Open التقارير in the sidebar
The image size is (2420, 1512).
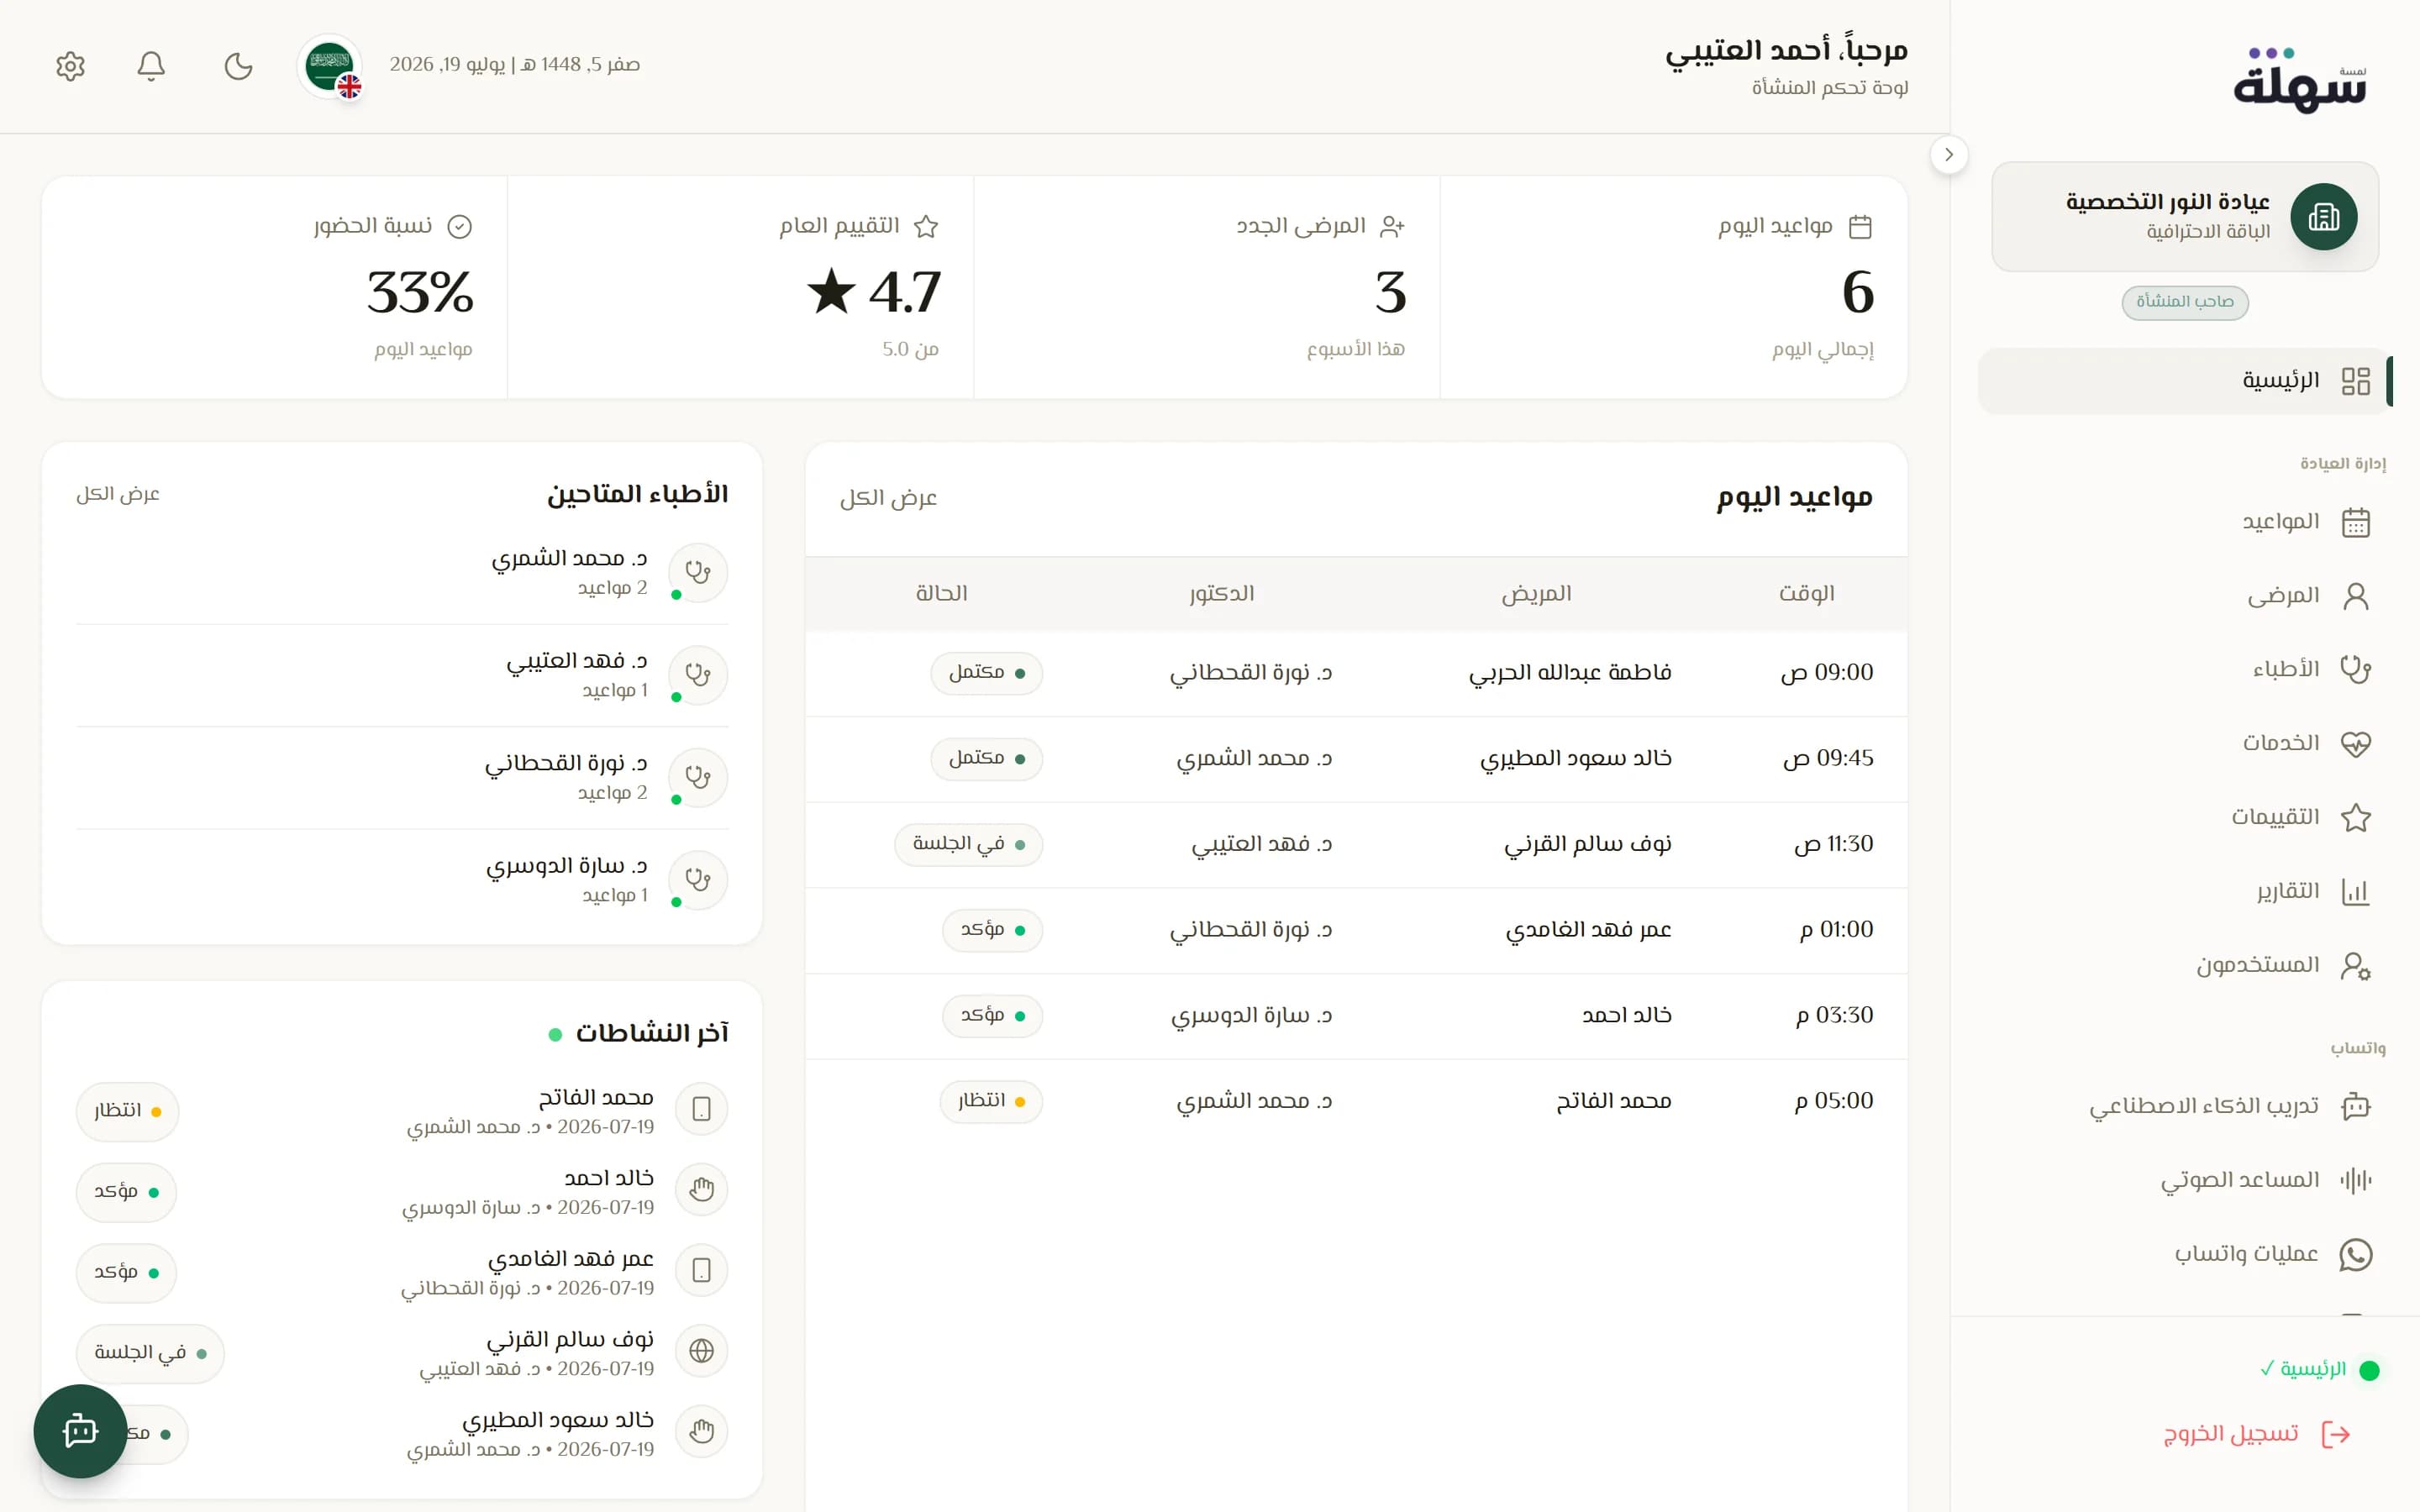(x=2185, y=891)
